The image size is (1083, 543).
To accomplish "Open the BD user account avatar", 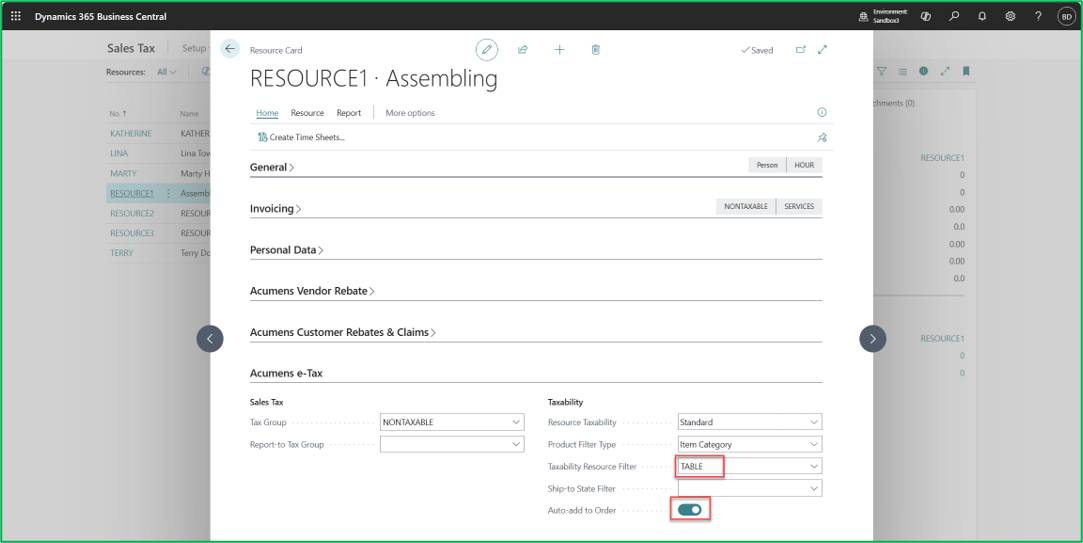I will click(x=1066, y=17).
